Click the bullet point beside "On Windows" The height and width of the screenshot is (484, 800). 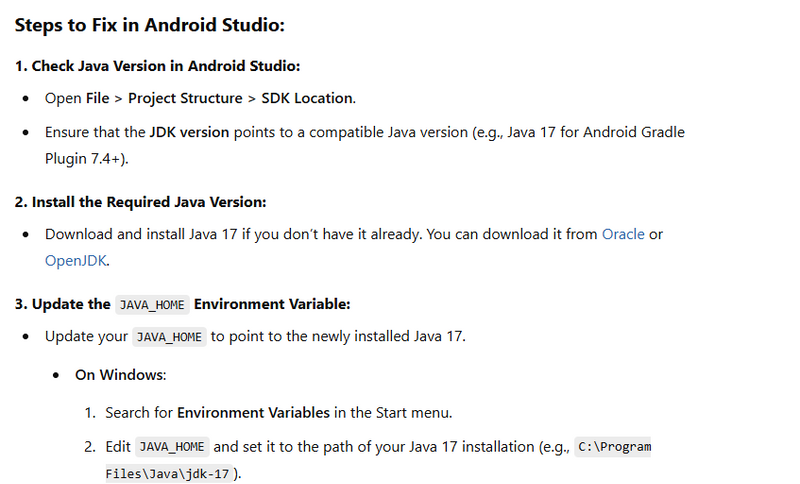(x=56, y=376)
